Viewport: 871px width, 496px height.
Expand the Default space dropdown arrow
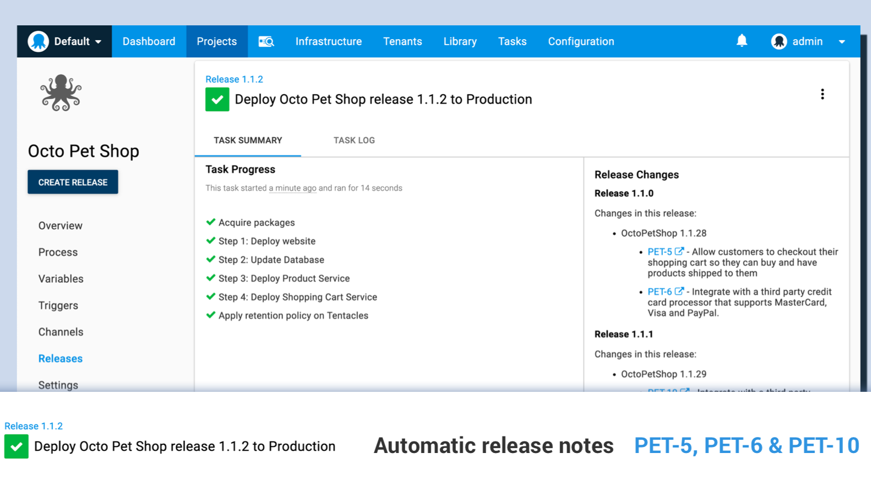click(x=98, y=42)
